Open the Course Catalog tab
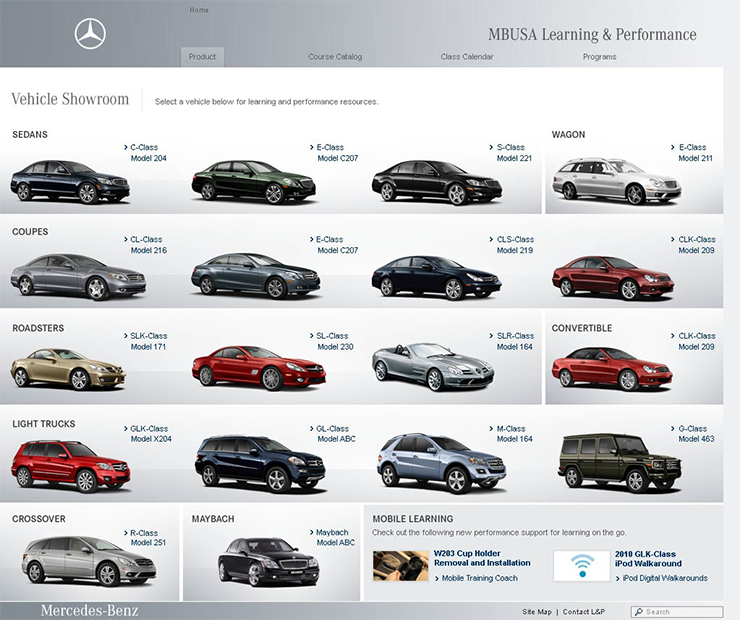Viewport: 740px width, 620px height. [x=335, y=57]
